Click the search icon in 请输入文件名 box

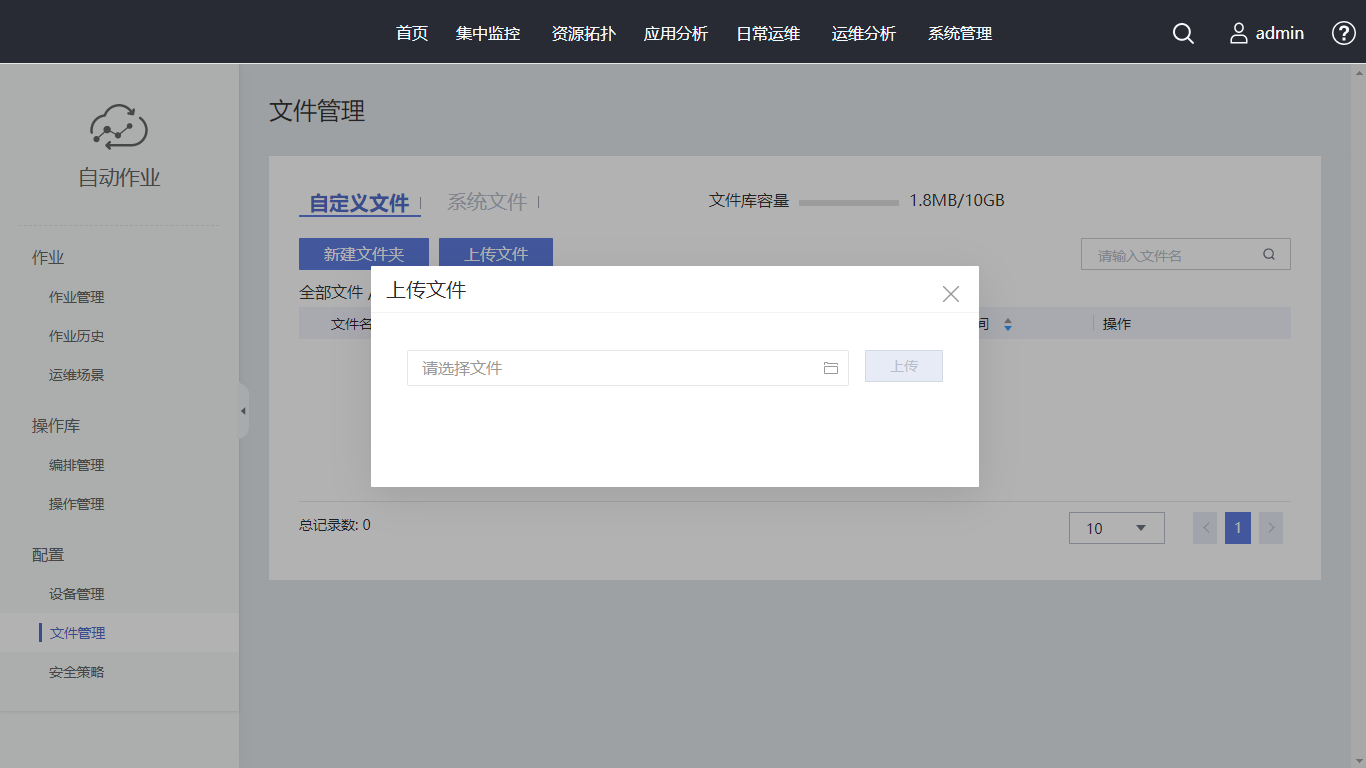pos(1269,254)
